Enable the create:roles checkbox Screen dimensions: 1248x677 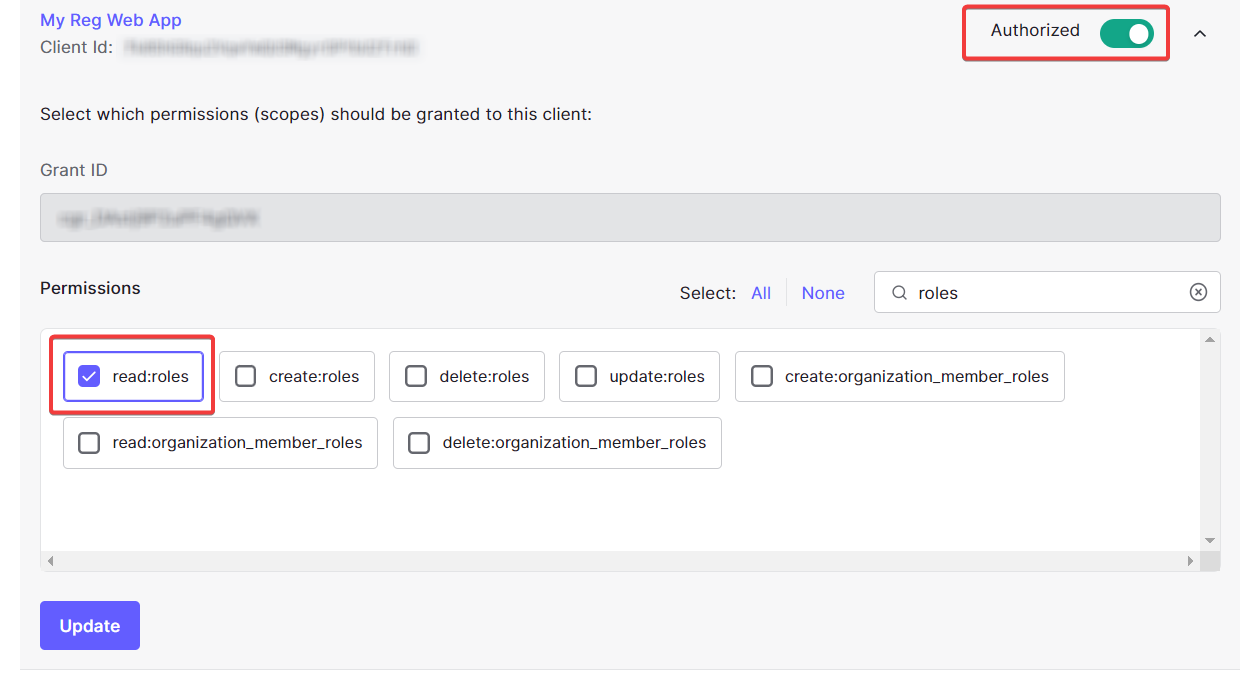(x=245, y=377)
